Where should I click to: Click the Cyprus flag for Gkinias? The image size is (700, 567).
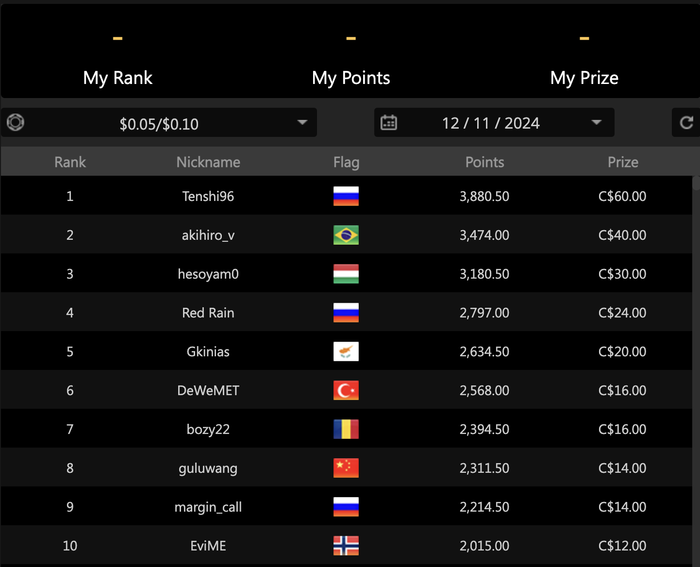point(346,351)
